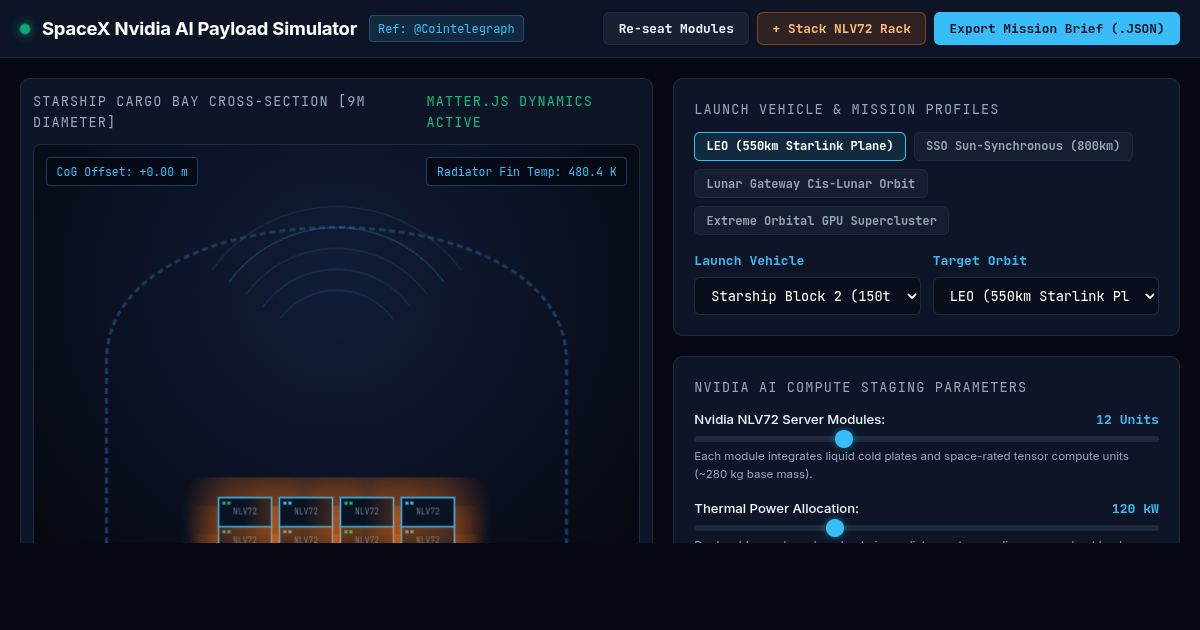Adjust the Nvidia NLV72 Server Modules slider

pos(926,439)
